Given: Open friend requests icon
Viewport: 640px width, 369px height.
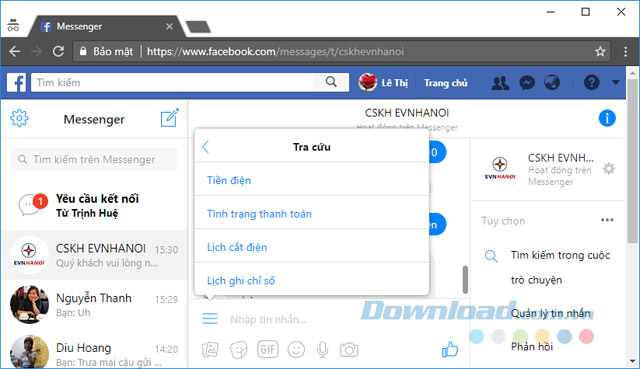Looking at the screenshot, I should (500, 83).
